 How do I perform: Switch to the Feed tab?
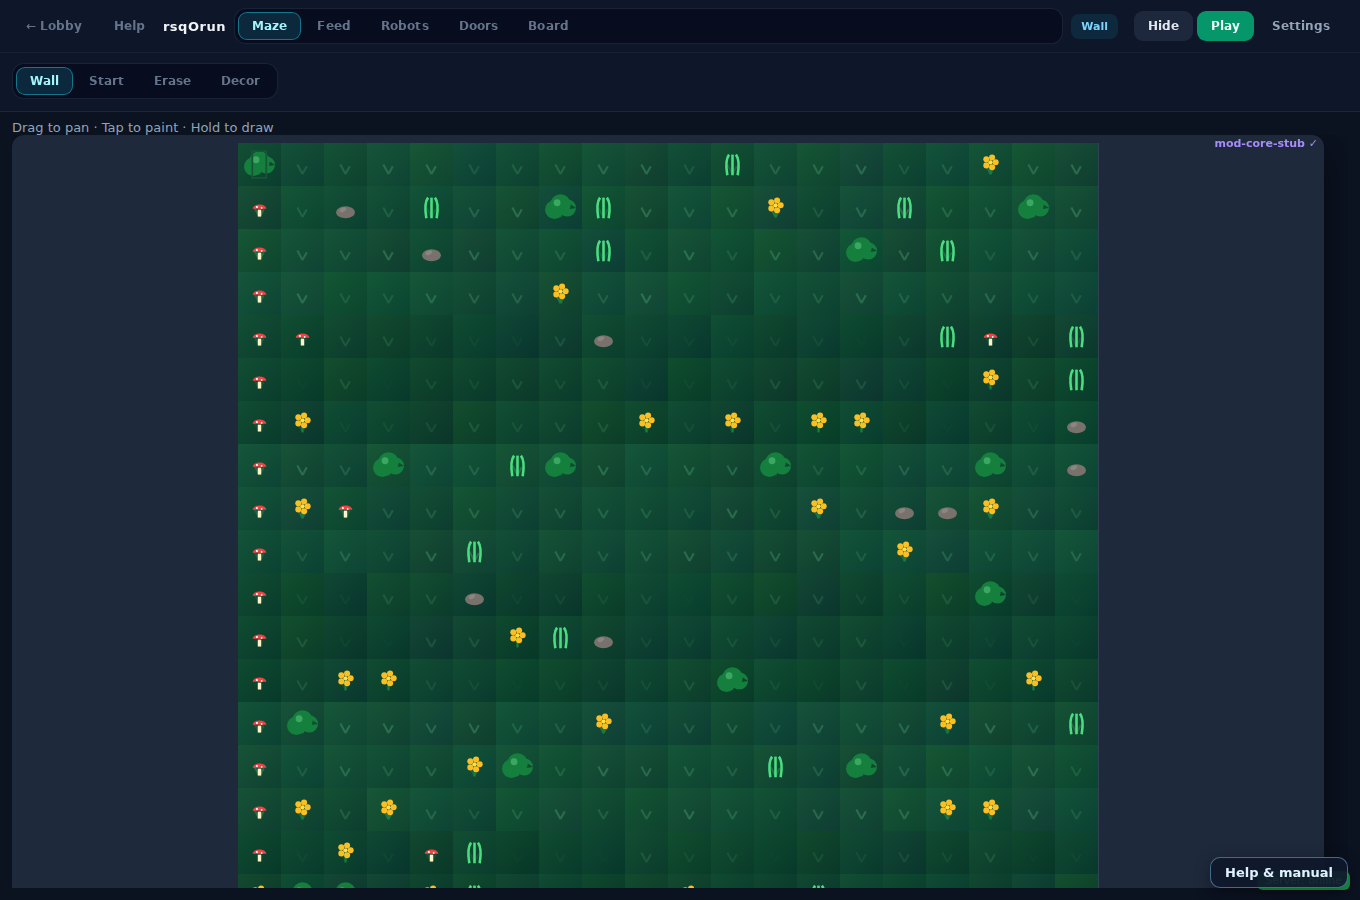pos(333,26)
